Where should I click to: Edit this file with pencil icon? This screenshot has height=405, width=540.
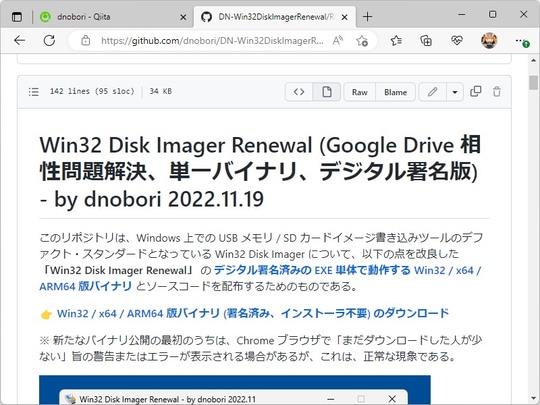pos(433,92)
